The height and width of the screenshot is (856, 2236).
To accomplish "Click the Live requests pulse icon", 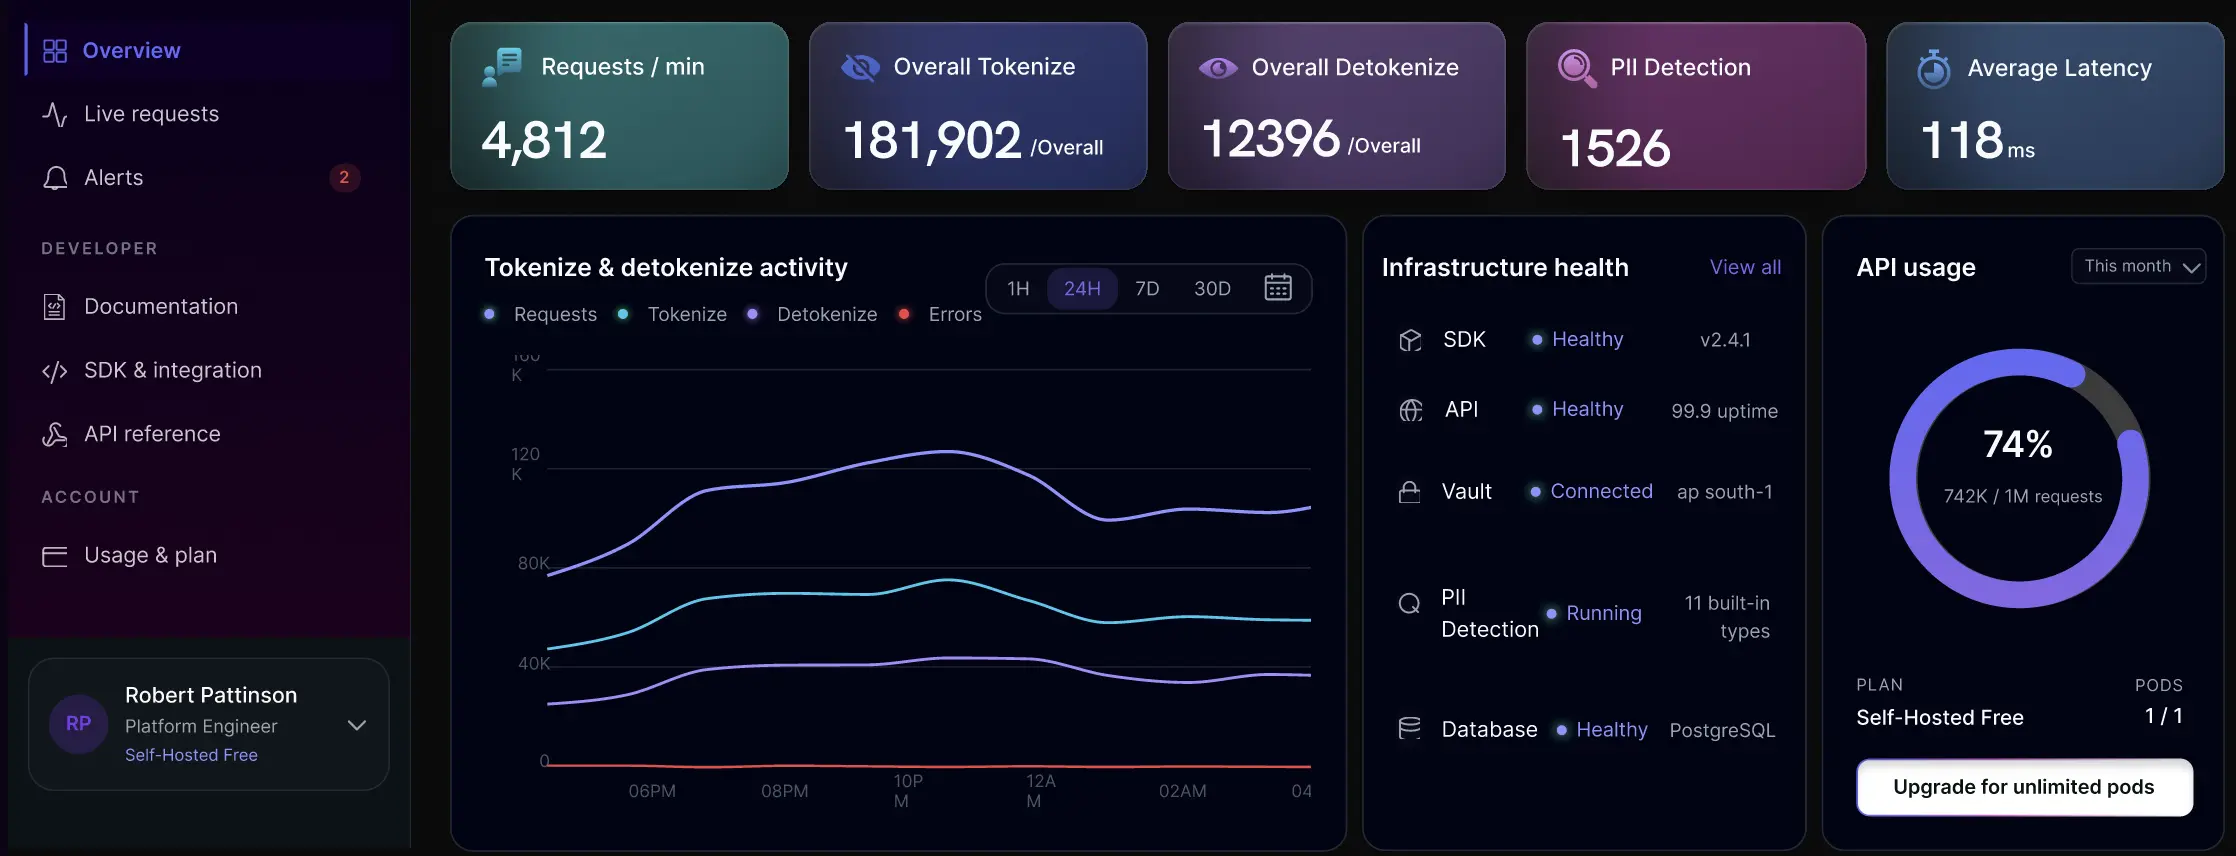I will [55, 115].
